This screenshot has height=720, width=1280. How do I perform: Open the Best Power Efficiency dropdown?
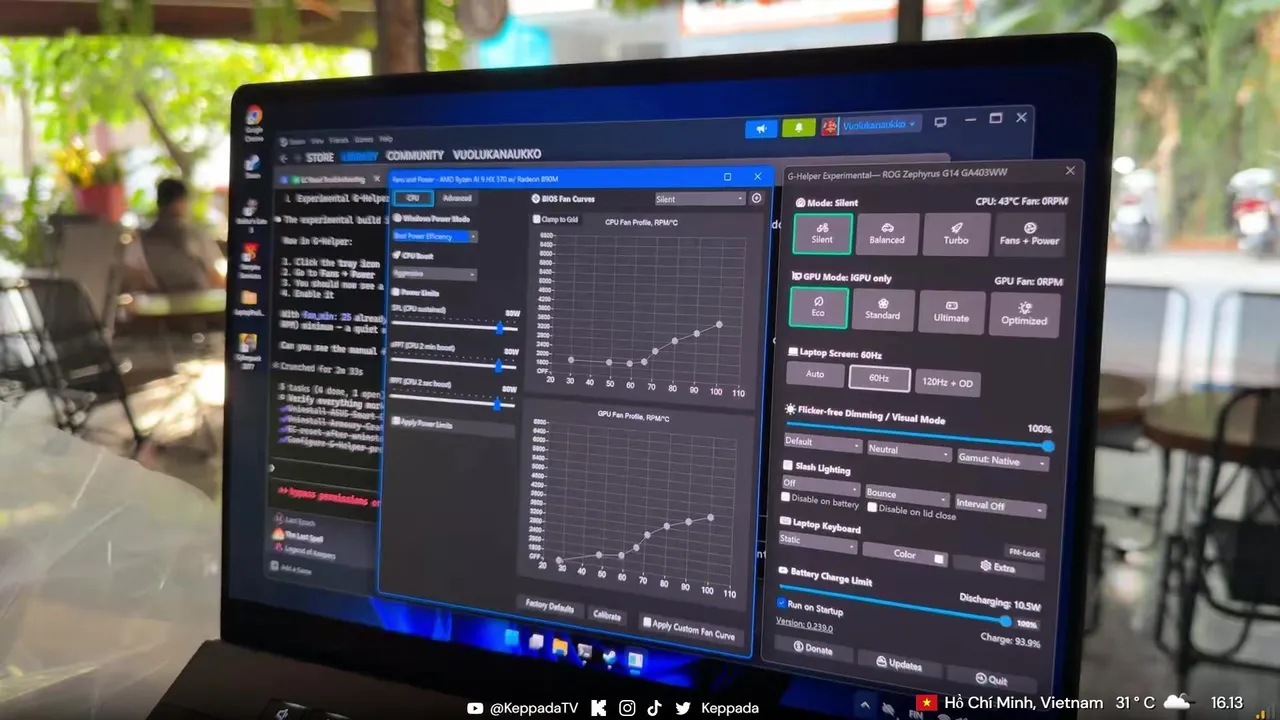click(434, 237)
